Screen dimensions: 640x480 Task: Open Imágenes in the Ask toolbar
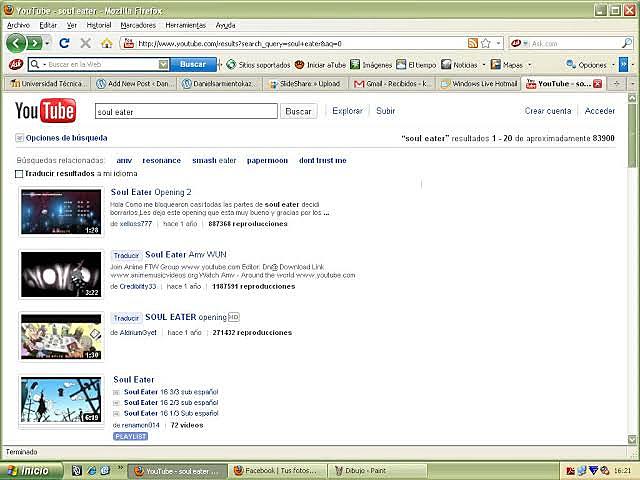pos(371,64)
